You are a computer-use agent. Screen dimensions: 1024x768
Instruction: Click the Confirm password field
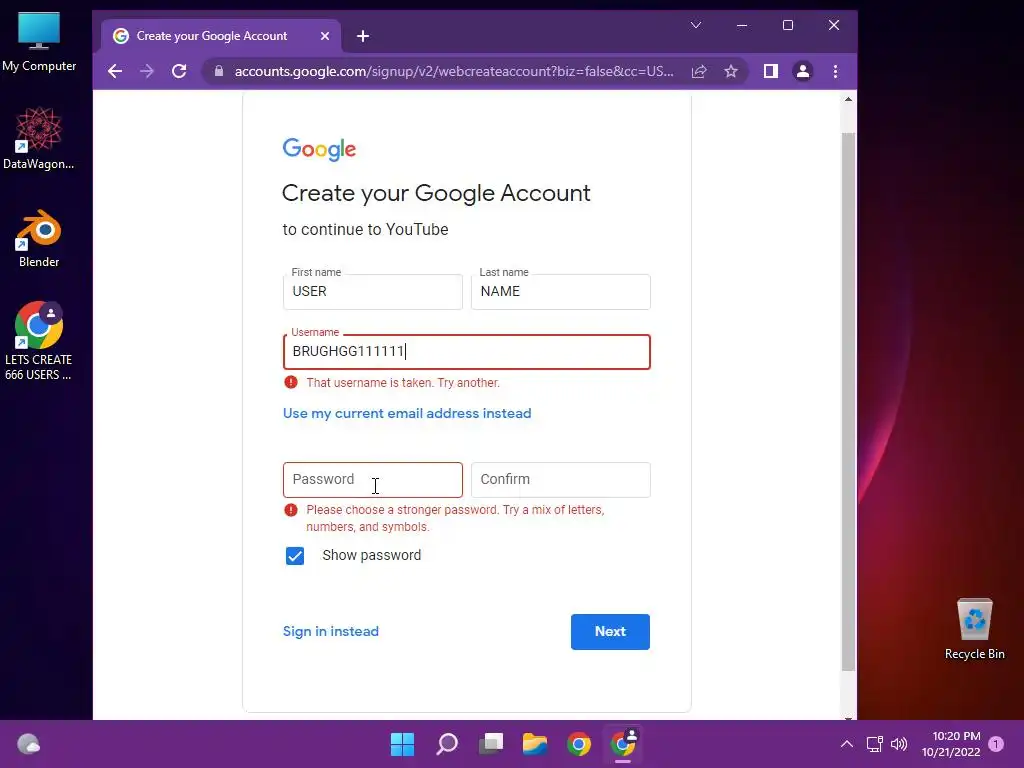(x=561, y=480)
